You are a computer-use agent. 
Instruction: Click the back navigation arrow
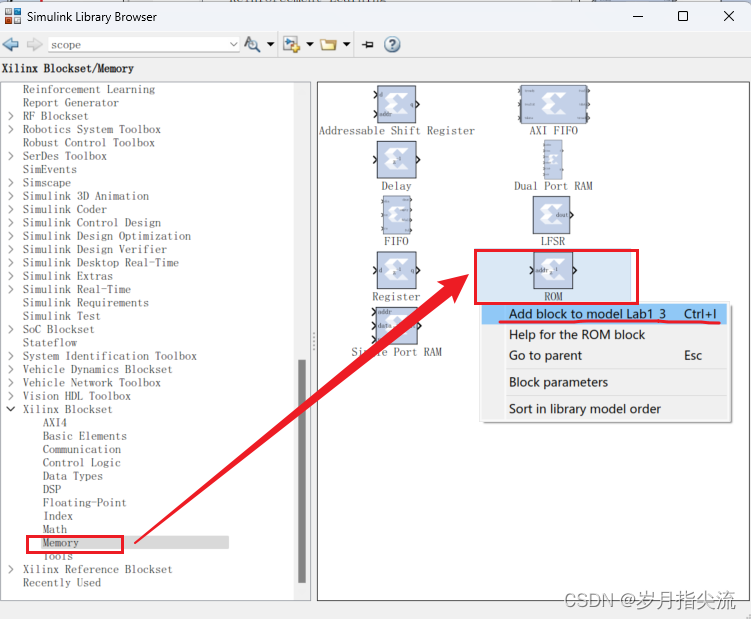click(11, 45)
